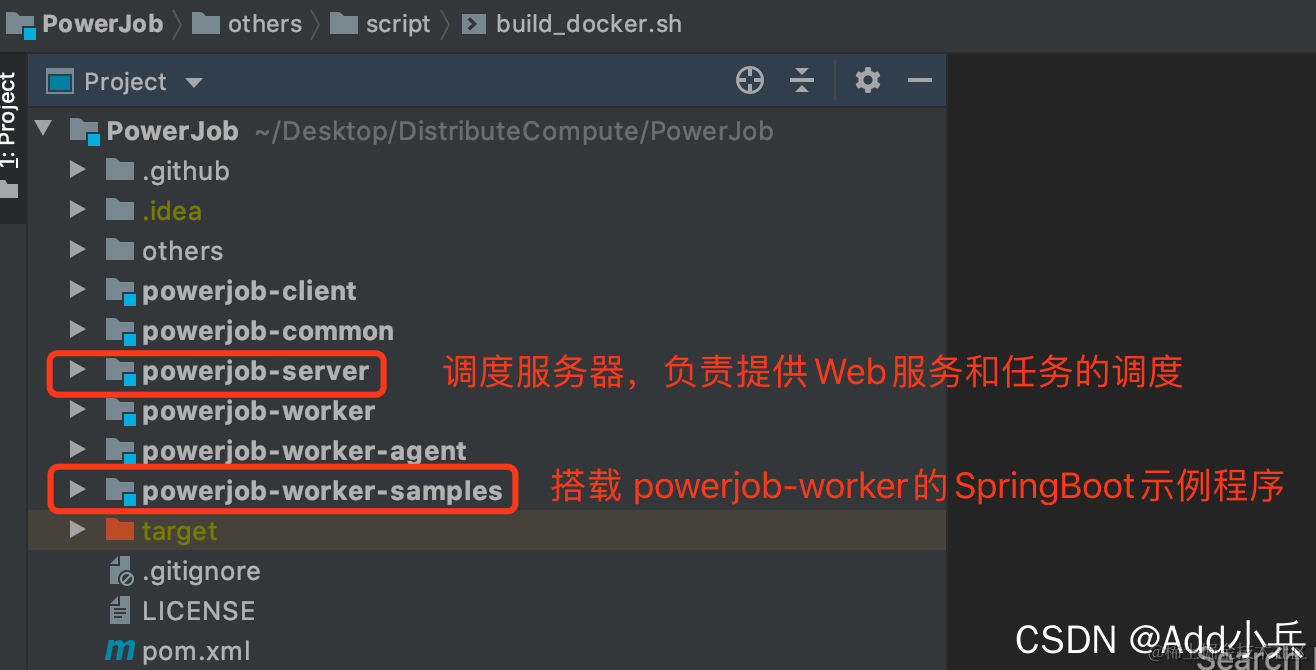Click the powerjob-client module folder icon

[119, 291]
